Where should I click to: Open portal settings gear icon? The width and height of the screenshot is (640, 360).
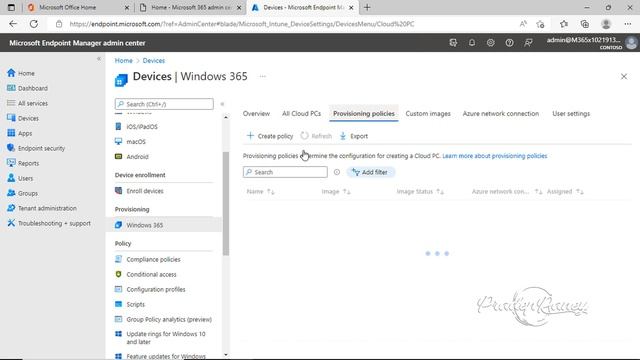pyautogui.click(x=491, y=42)
